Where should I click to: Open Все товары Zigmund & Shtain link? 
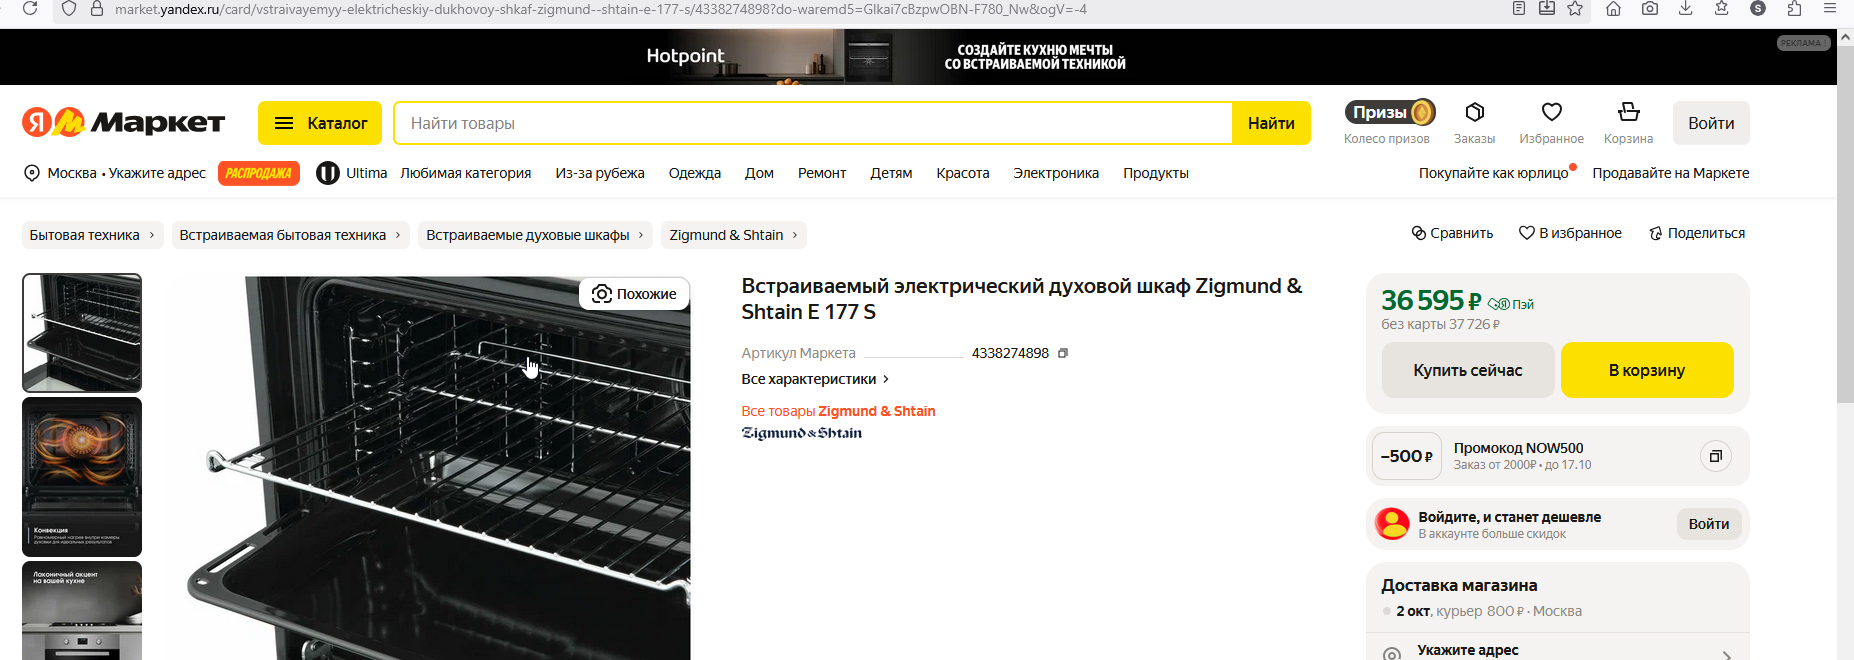coord(838,411)
